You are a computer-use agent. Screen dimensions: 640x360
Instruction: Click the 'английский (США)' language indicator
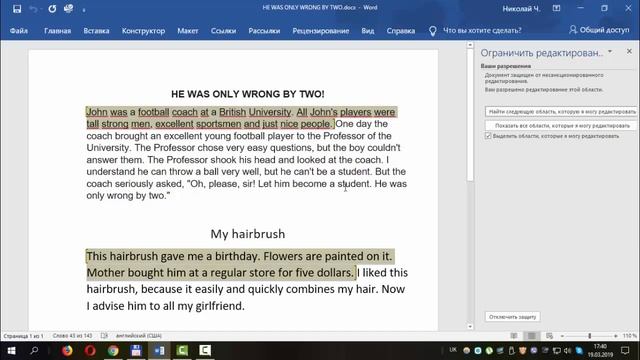click(x=139, y=336)
